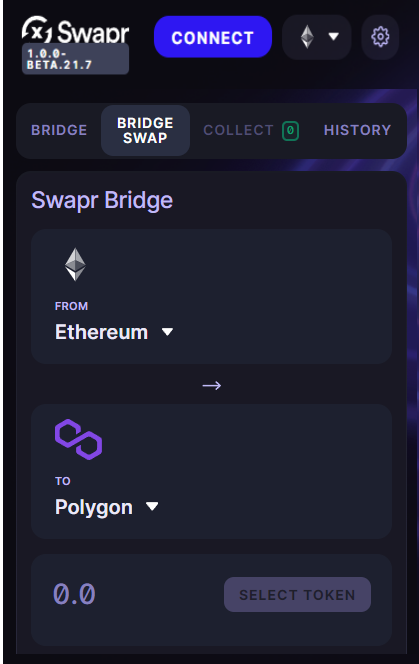This screenshot has height=664, width=419.
Task: Click the Select Token button
Action: (297, 595)
